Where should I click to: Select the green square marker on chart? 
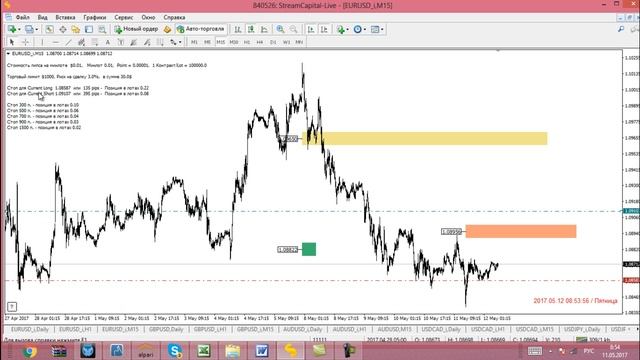(309, 249)
